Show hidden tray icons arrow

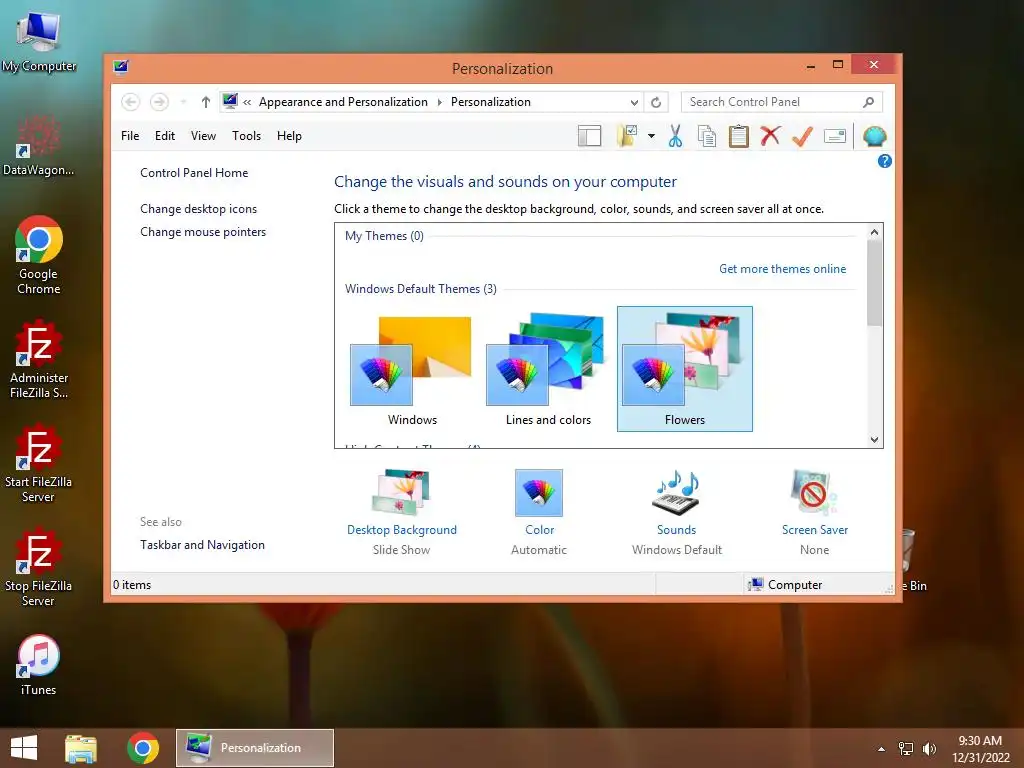tap(882, 749)
